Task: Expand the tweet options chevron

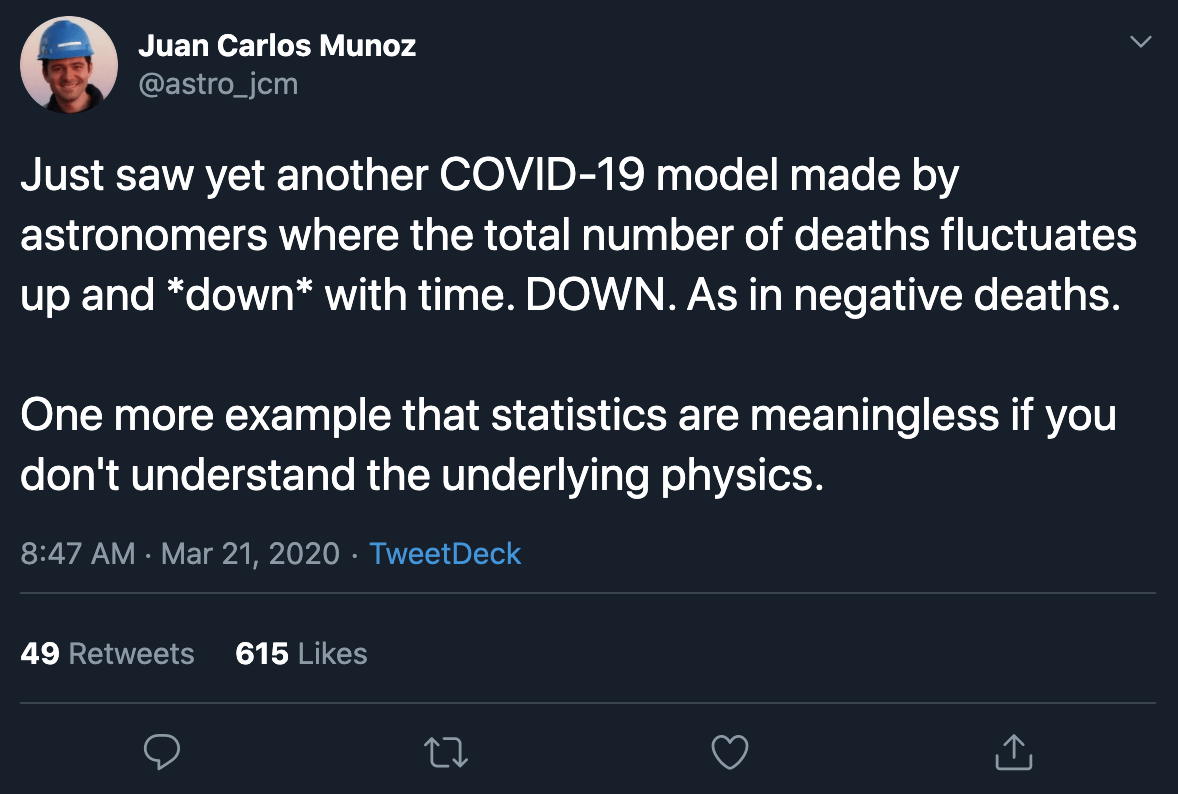Action: [1139, 42]
